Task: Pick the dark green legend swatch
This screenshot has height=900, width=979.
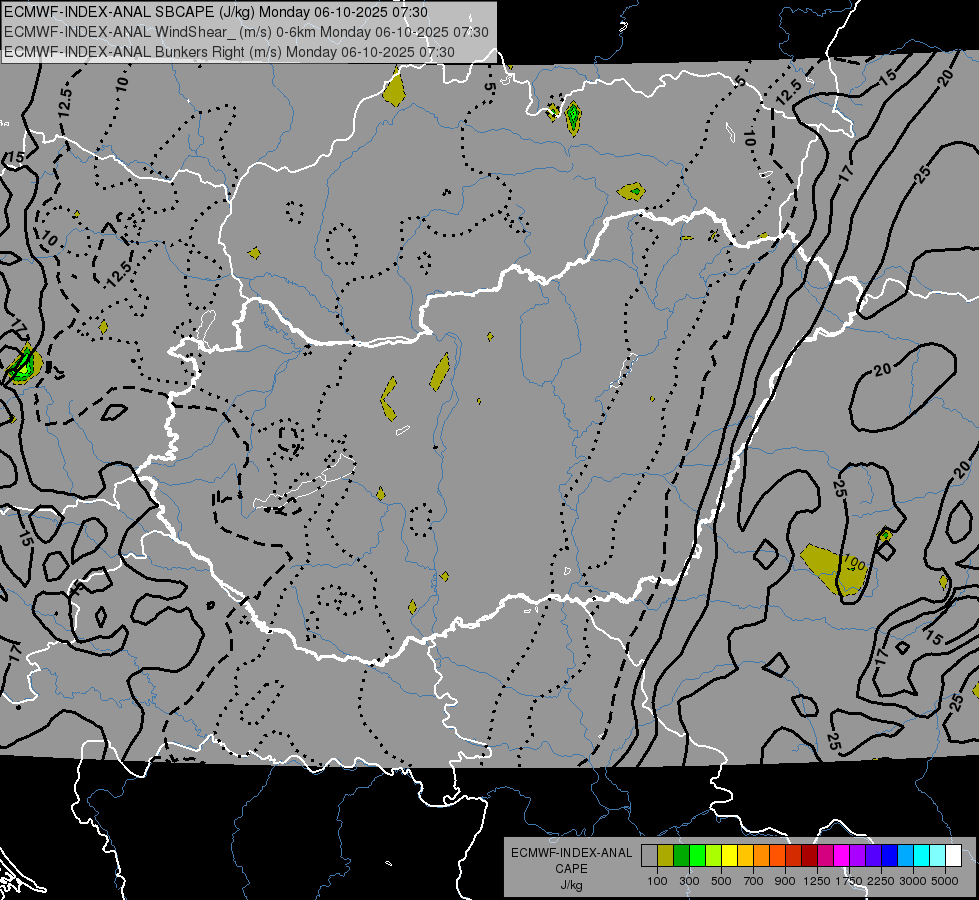Action: pyautogui.click(x=681, y=856)
